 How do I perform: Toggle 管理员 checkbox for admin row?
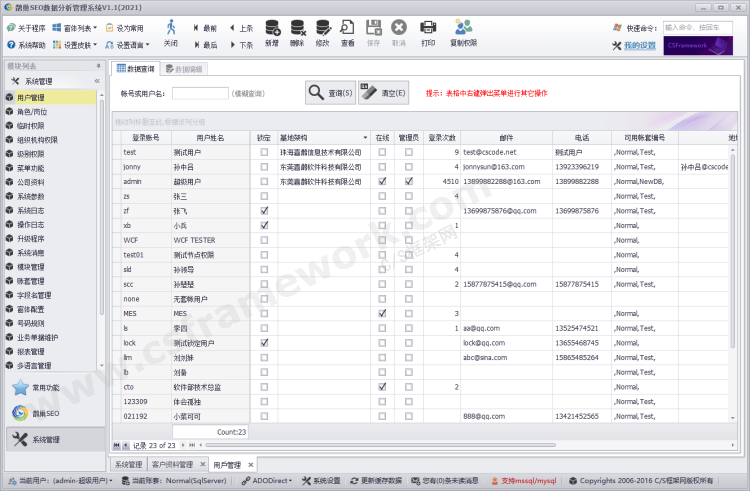pos(408,181)
